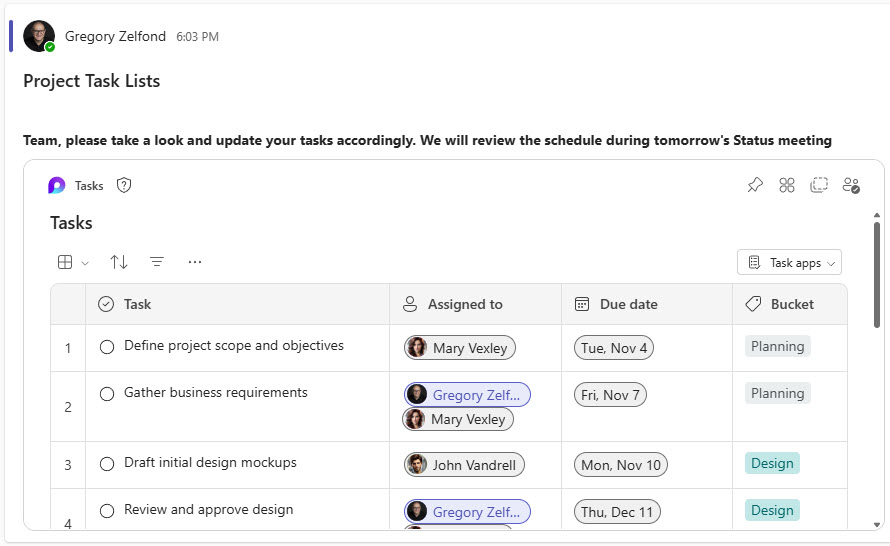This screenshot has height=546, width=890.
Task: Open Gregory Zelfond's profile name link
Action: (115, 36)
